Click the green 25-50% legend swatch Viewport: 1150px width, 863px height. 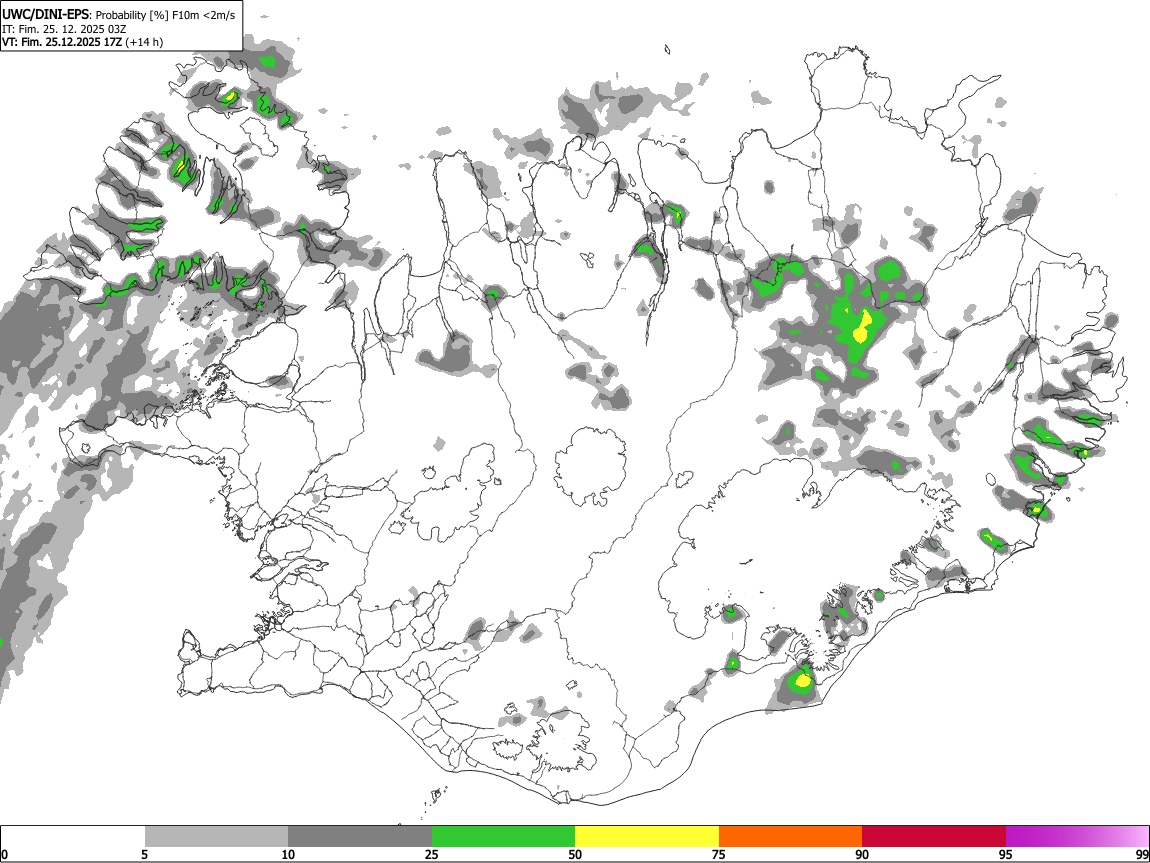click(503, 836)
